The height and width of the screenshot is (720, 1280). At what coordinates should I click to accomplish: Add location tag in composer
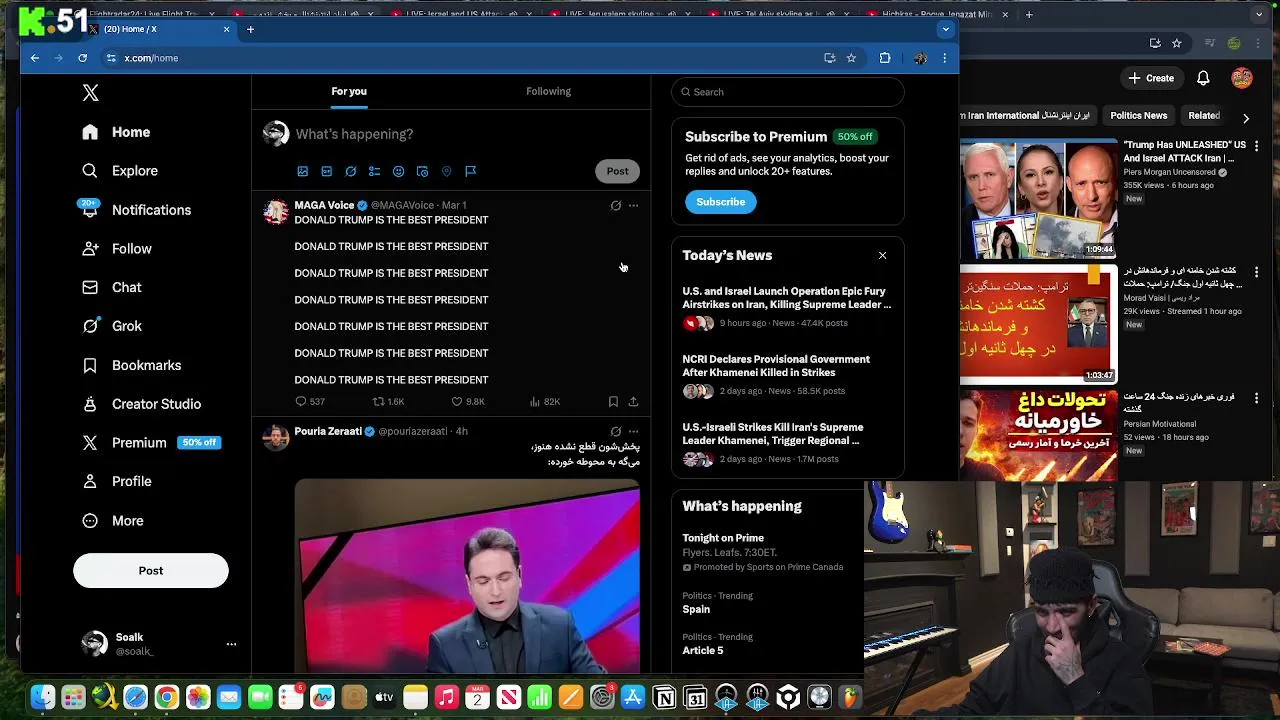click(x=446, y=171)
